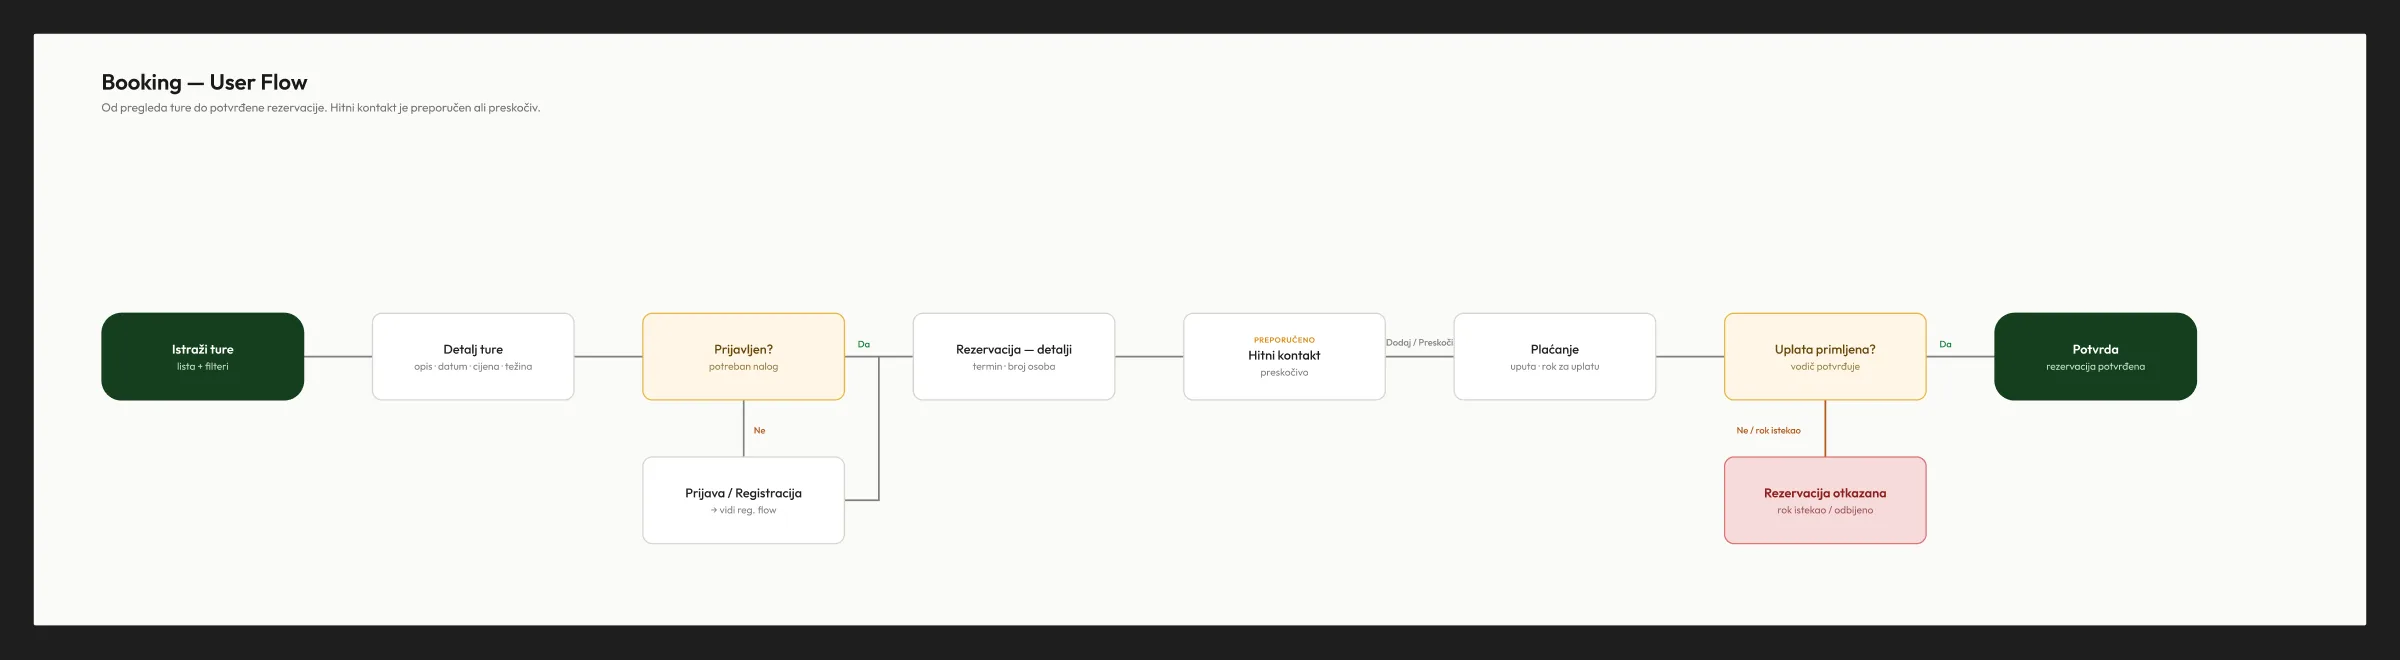Select the 'Dodaj / Preskoči' connector label

point(1419,343)
